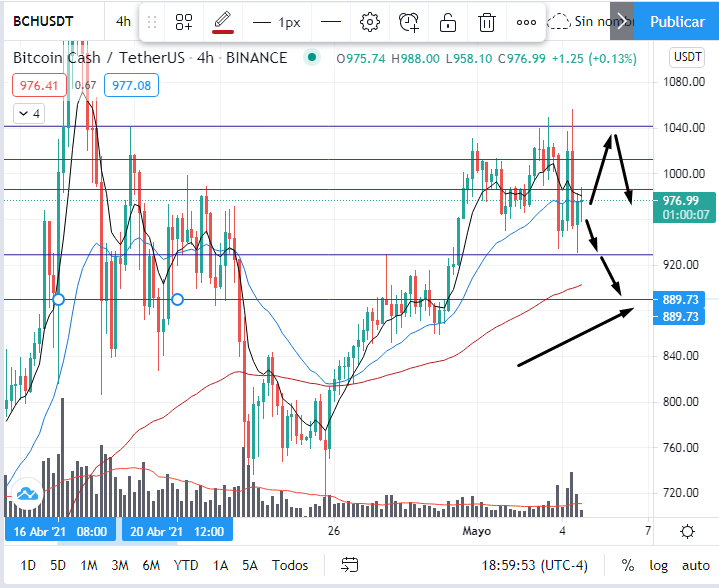Click the 1040.00 price axis label
Screen dimensions: 719x588
[x=684, y=128]
